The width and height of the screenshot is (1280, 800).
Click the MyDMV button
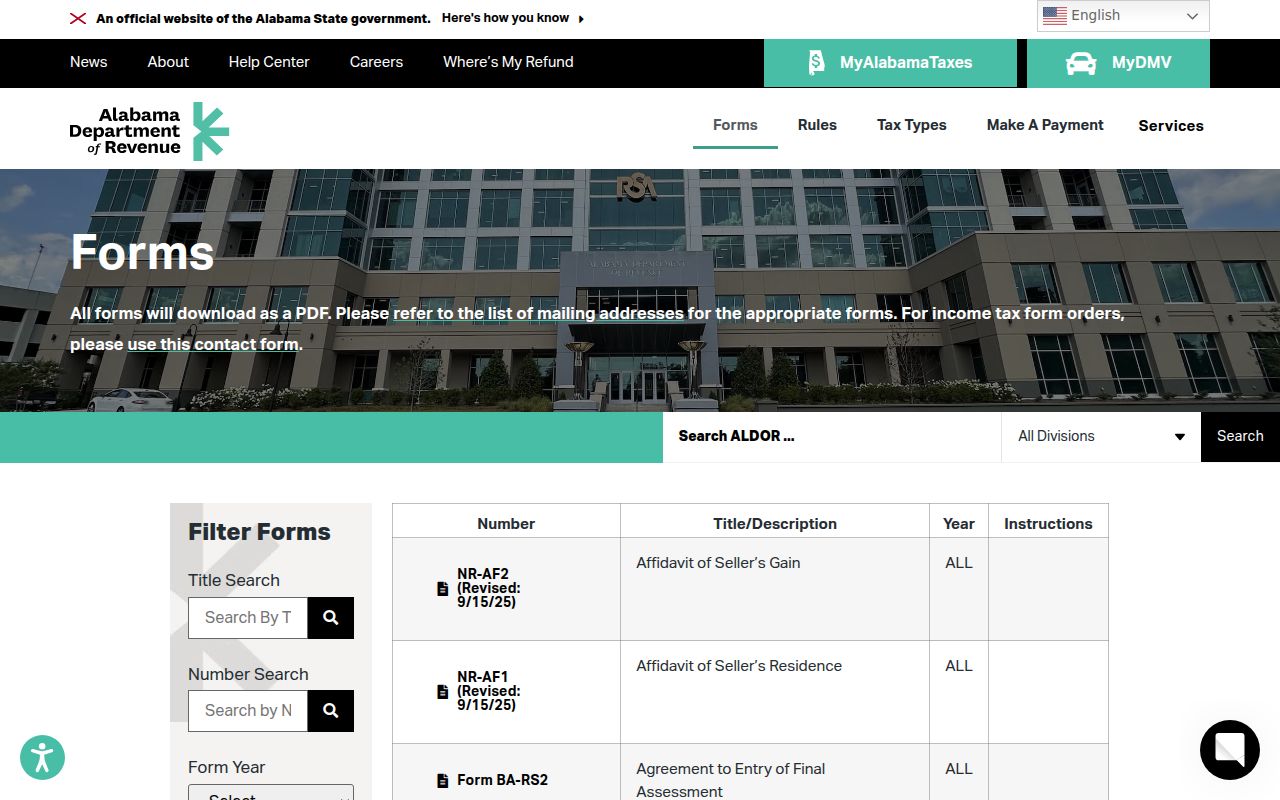click(x=1118, y=63)
